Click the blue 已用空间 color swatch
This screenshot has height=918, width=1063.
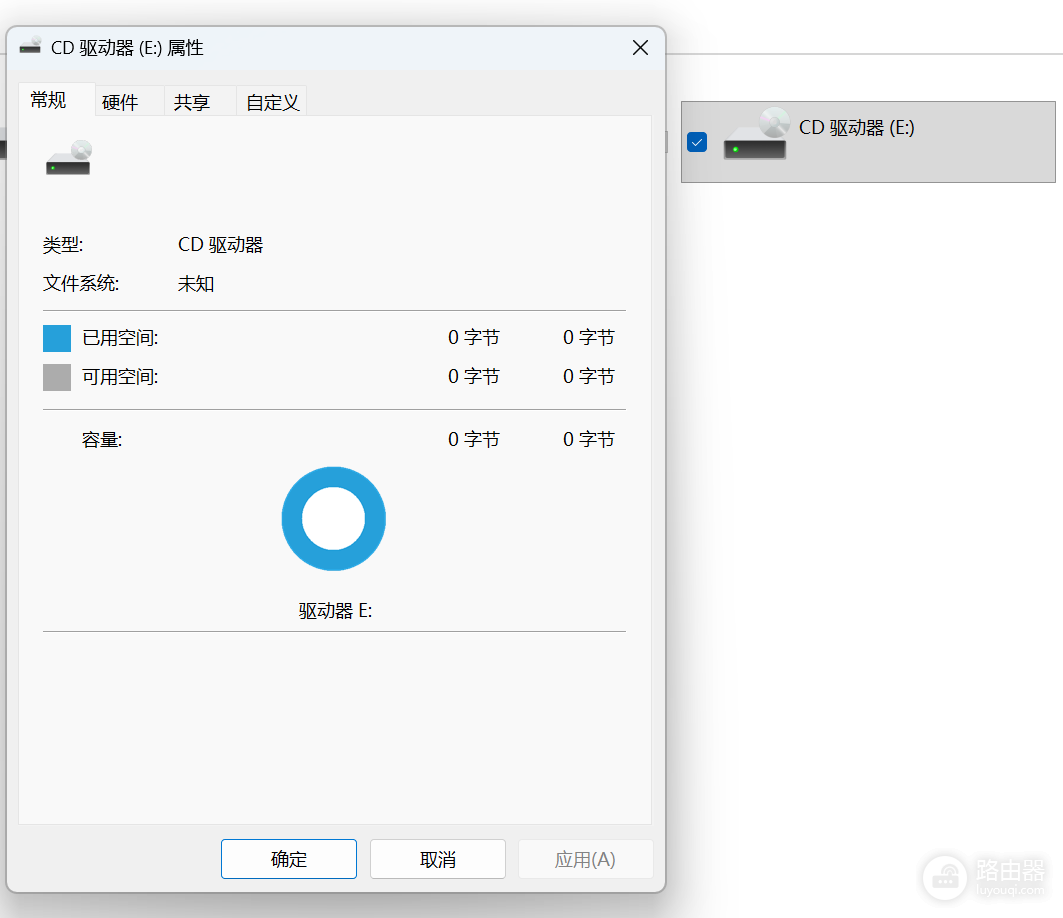click(57, 338)
